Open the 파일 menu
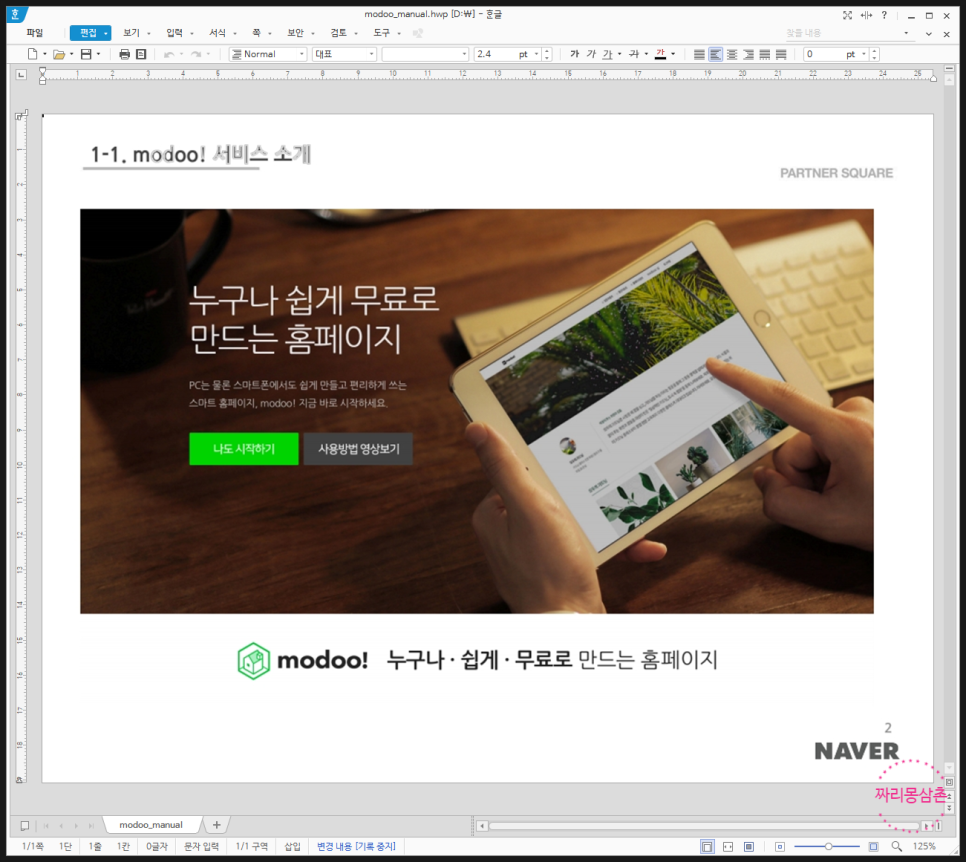 point(34,33)
